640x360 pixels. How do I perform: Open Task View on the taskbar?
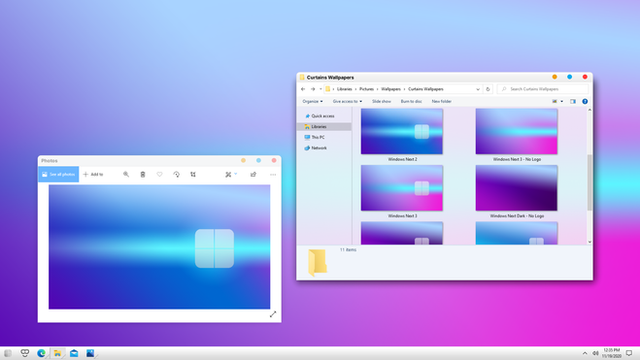pos(25,353)
